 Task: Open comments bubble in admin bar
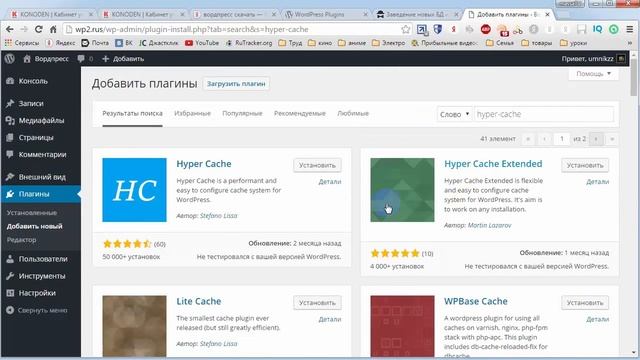click(x=84, y=59)
